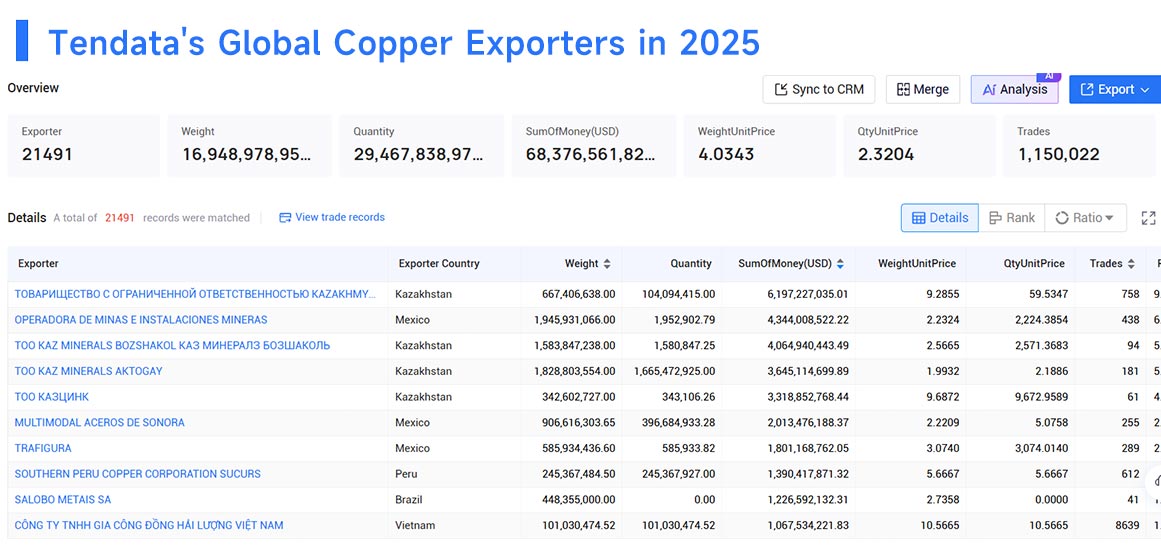Switch to Rank view tab

(1011, 218)
